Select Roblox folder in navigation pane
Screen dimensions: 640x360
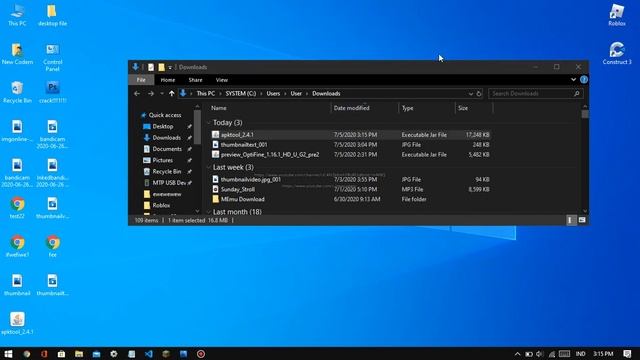[161, 205]
